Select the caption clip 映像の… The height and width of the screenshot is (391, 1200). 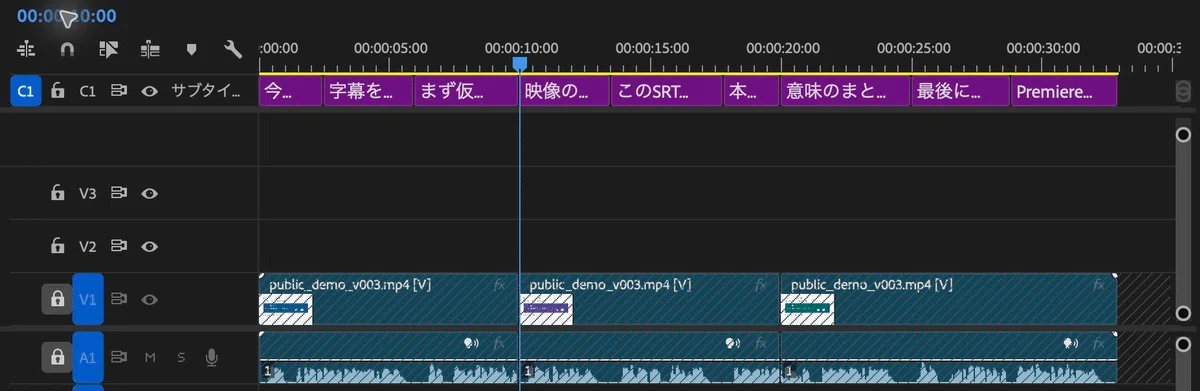tap(566, 91)
